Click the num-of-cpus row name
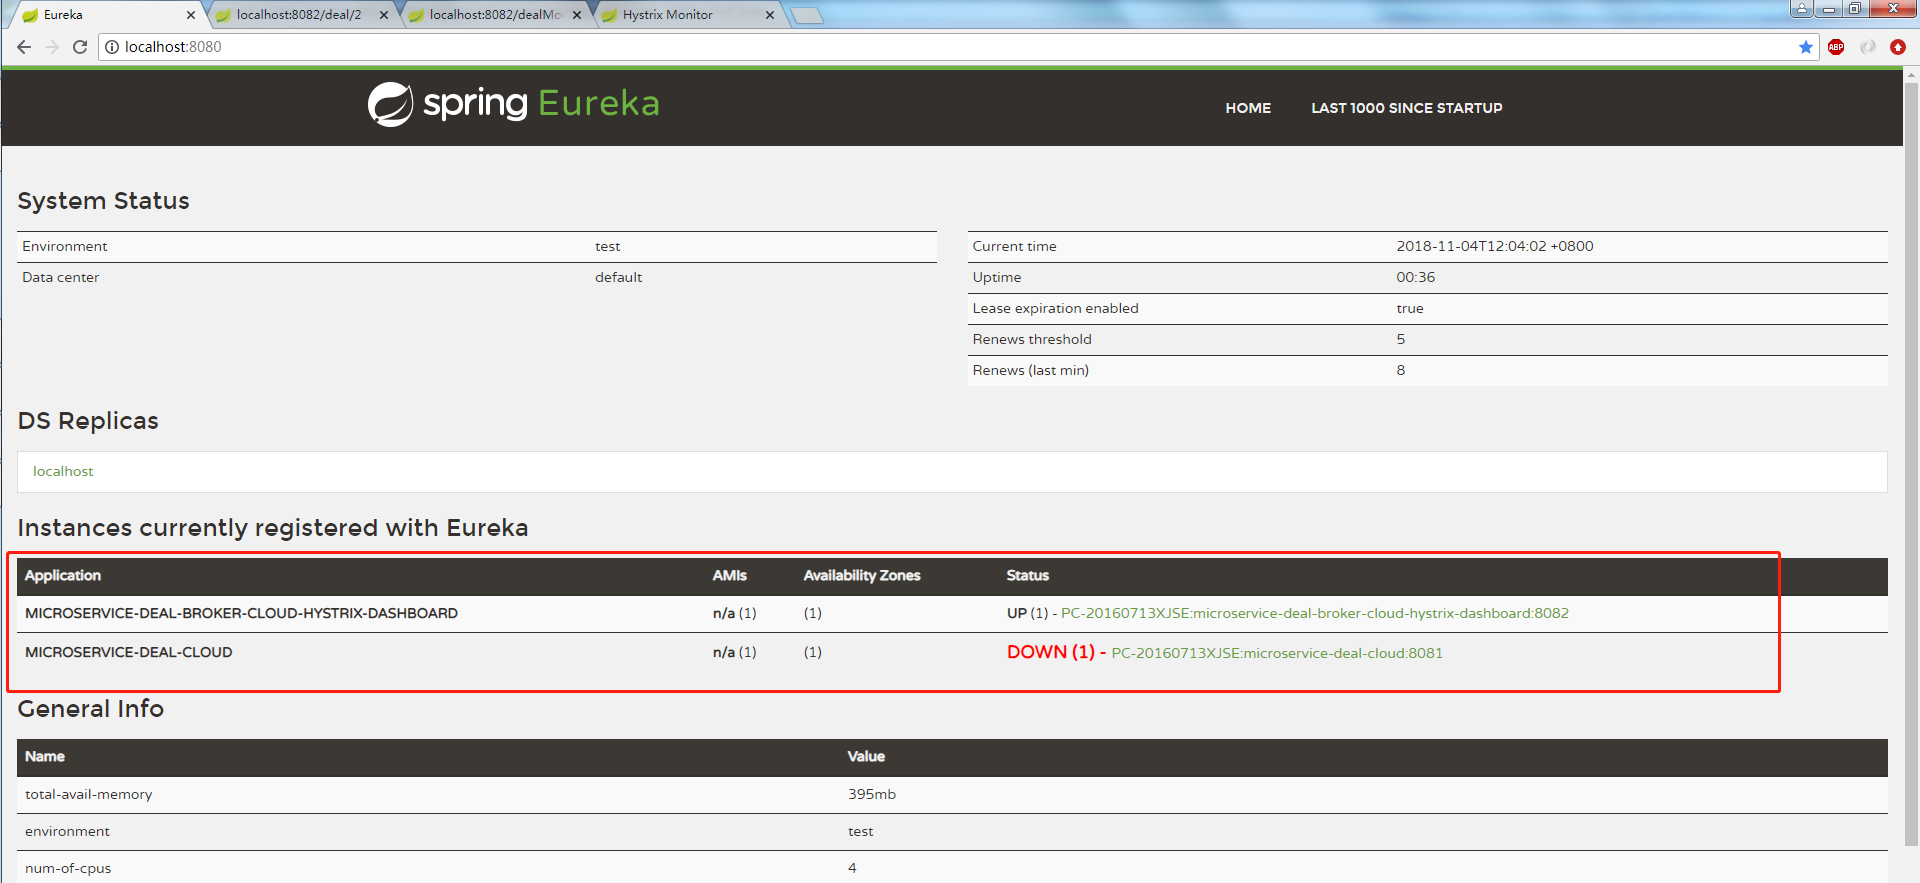 point(68,868)
